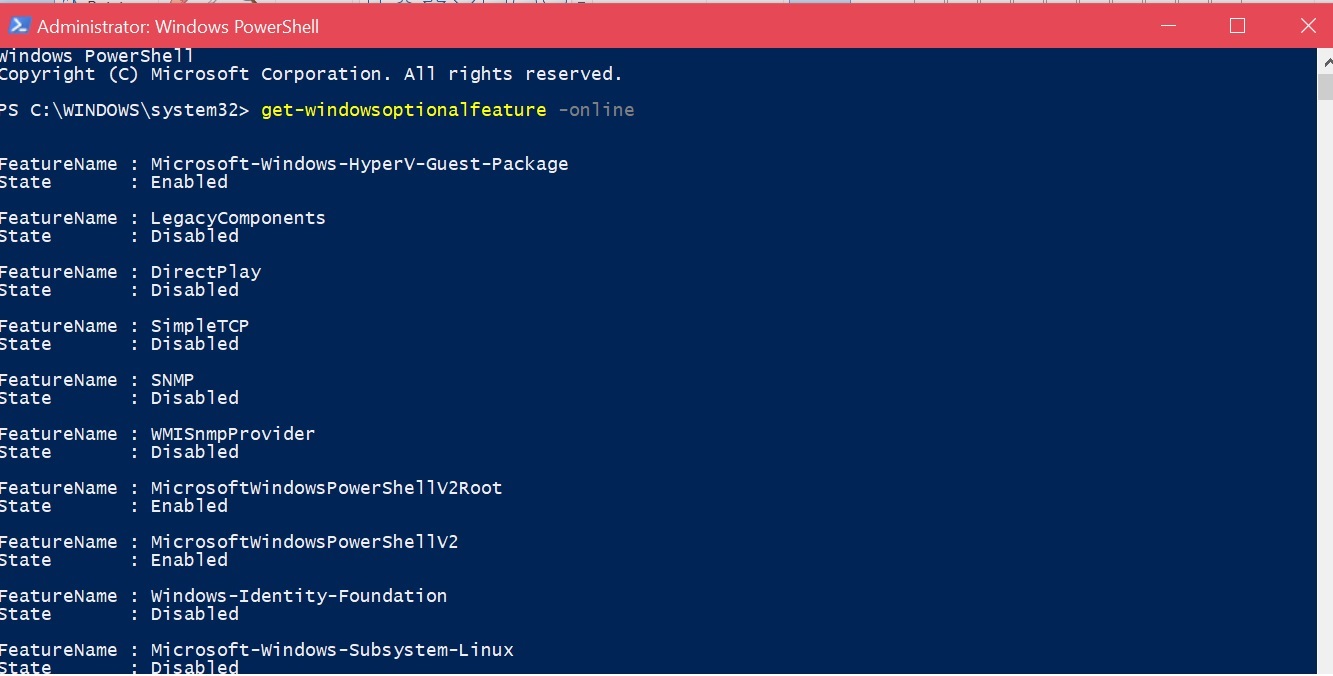This screenshot has height=676, width=1333.
Task: Close the Administrator PowerShell window
Action: click(x=1307, y=26)
